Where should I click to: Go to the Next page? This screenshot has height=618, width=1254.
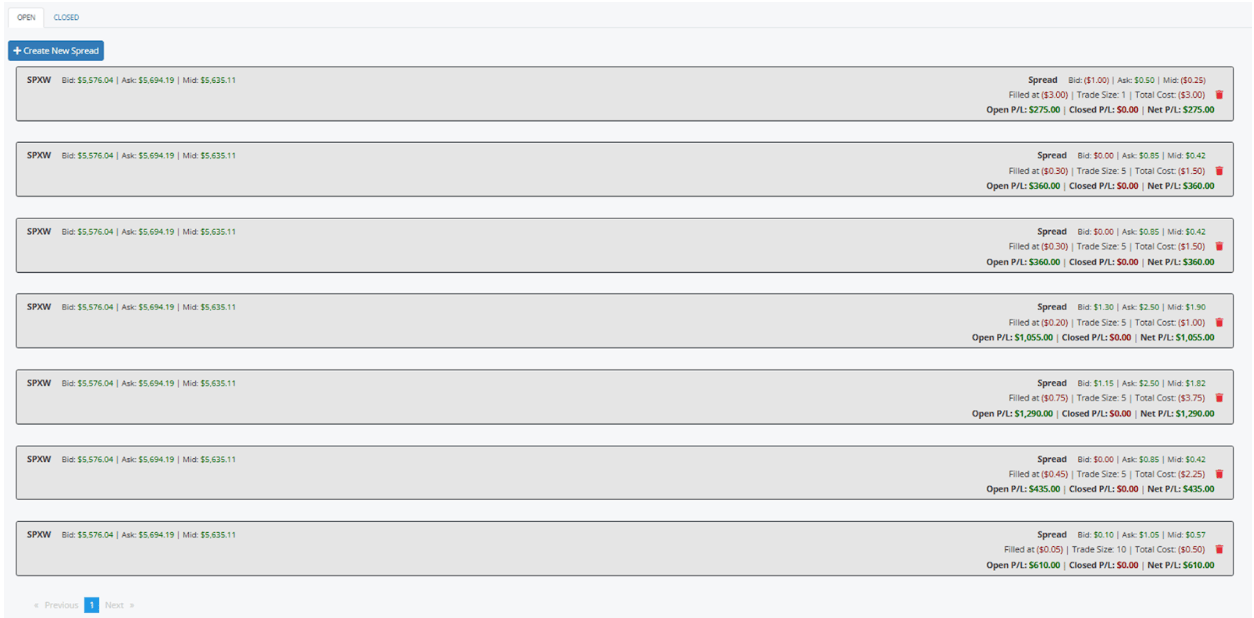(x=119, y=605)
